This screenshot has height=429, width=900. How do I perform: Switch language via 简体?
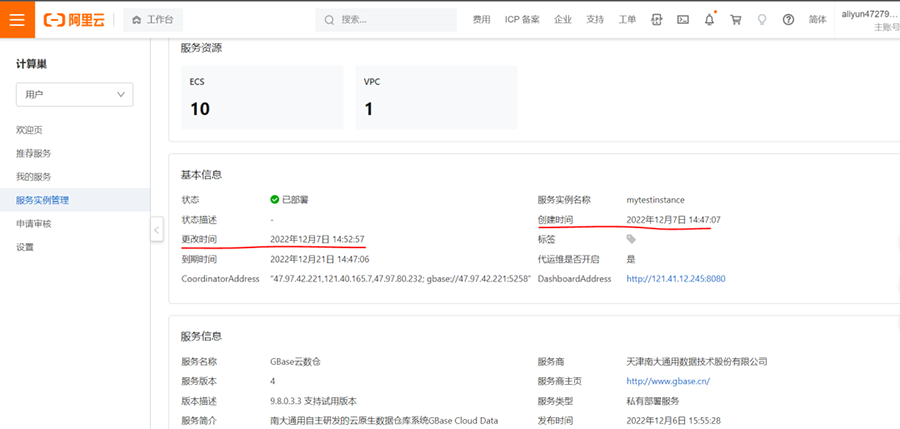tap(817, 20)
